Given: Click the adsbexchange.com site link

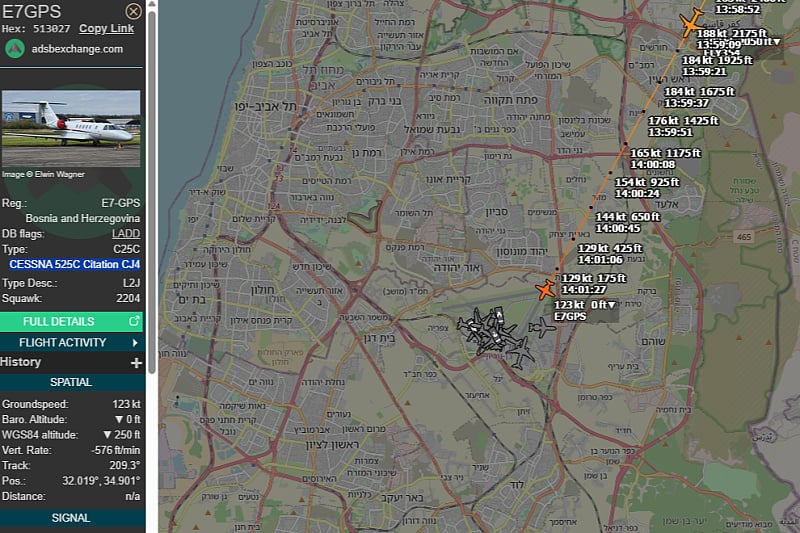Looking at the screenshot, I should [x=76, y=49].
